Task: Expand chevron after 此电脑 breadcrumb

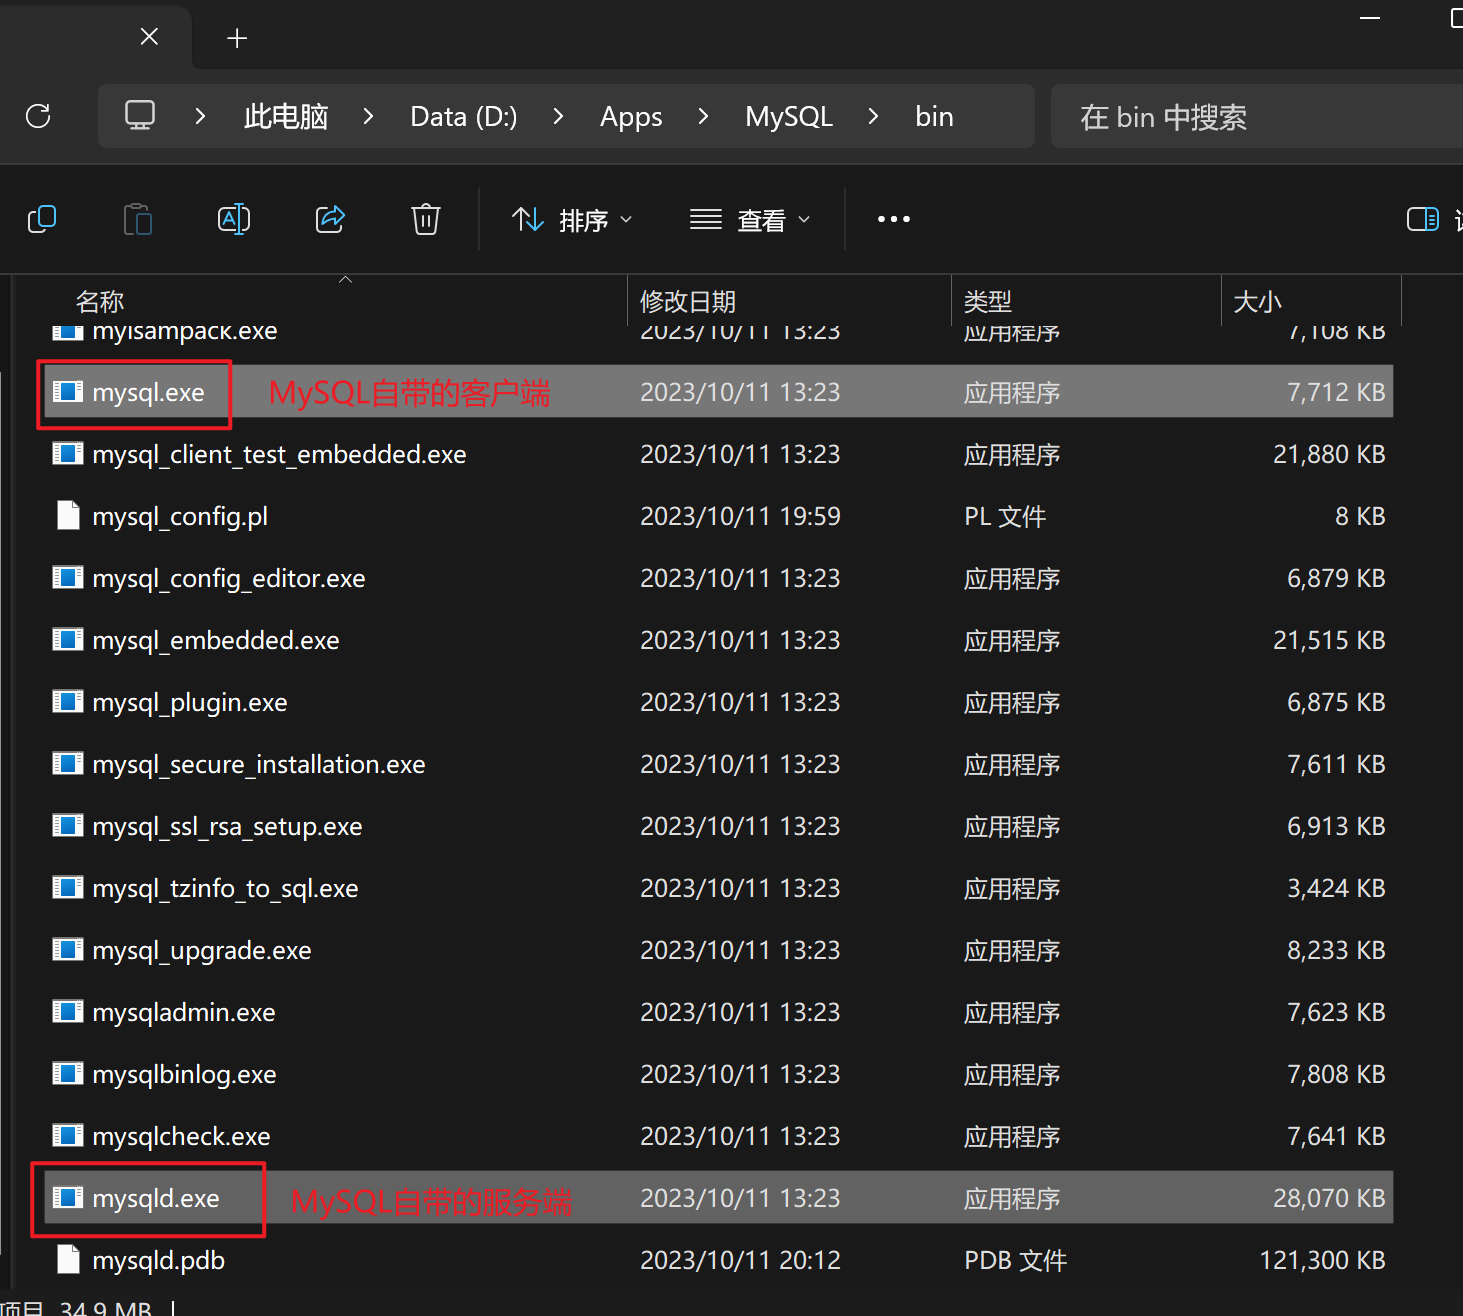Action: (x=368, y=116)
